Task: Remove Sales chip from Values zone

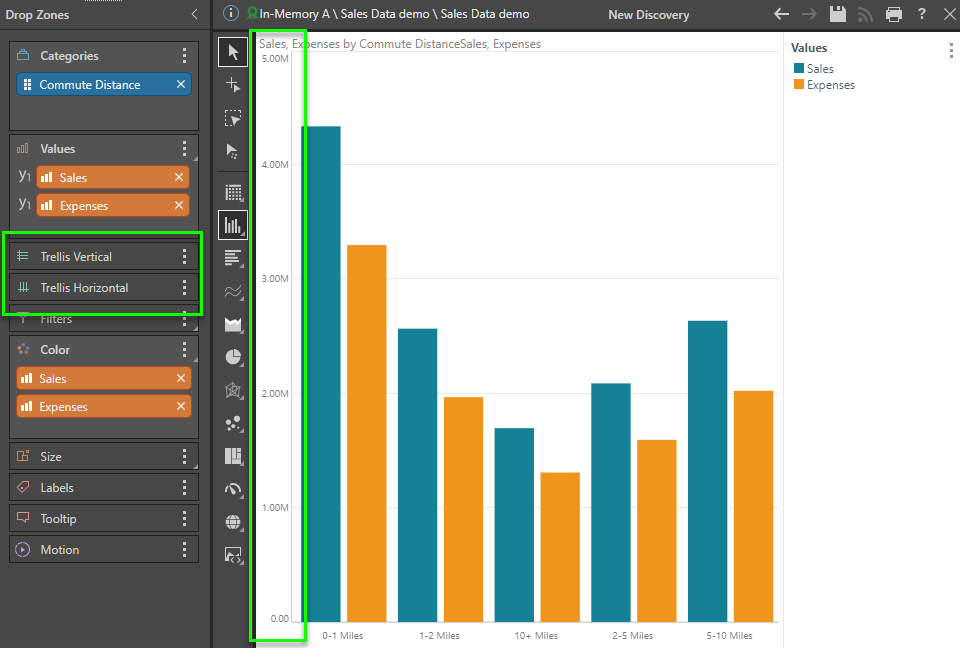Action: click(x=179, y=177)
